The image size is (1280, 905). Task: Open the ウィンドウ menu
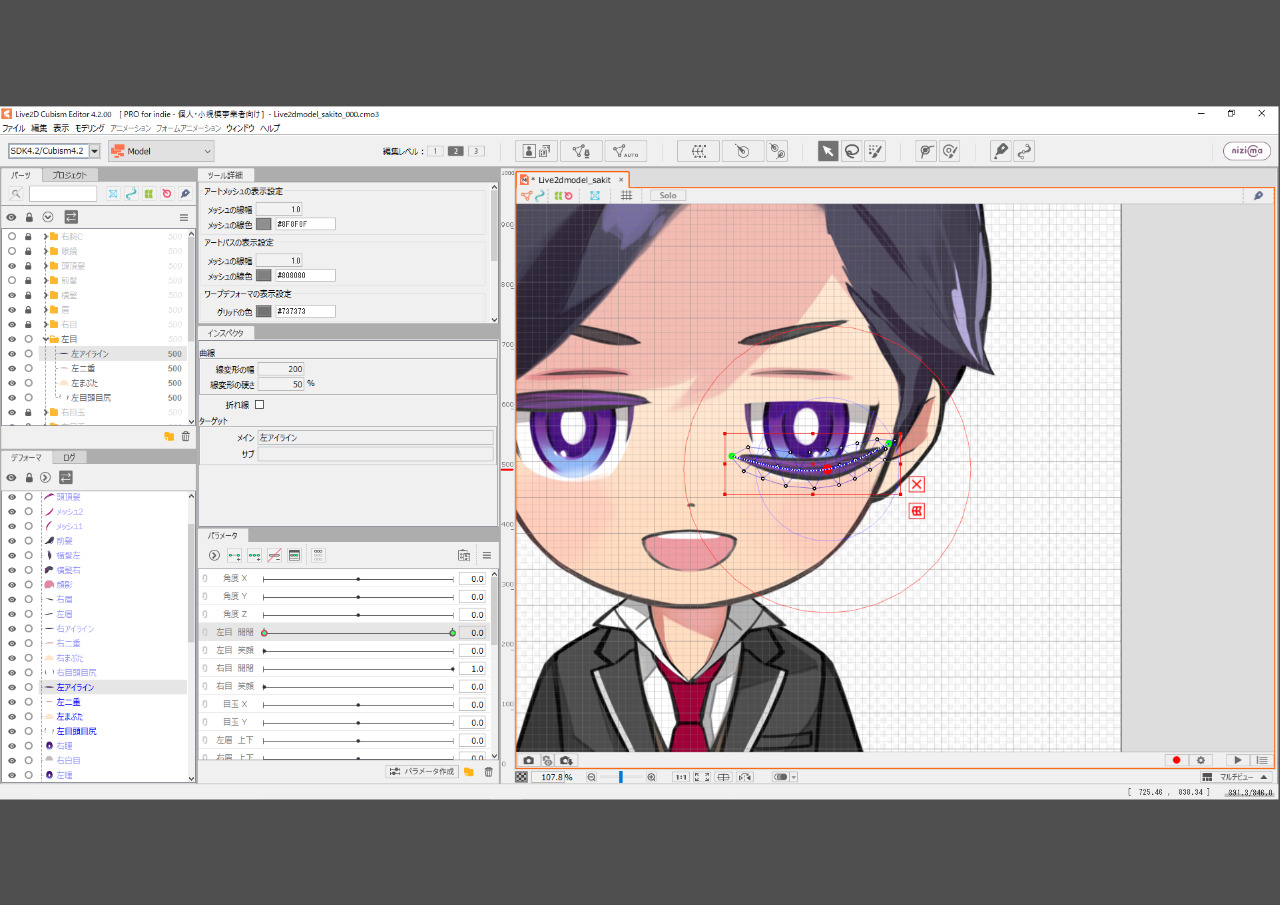240,128
